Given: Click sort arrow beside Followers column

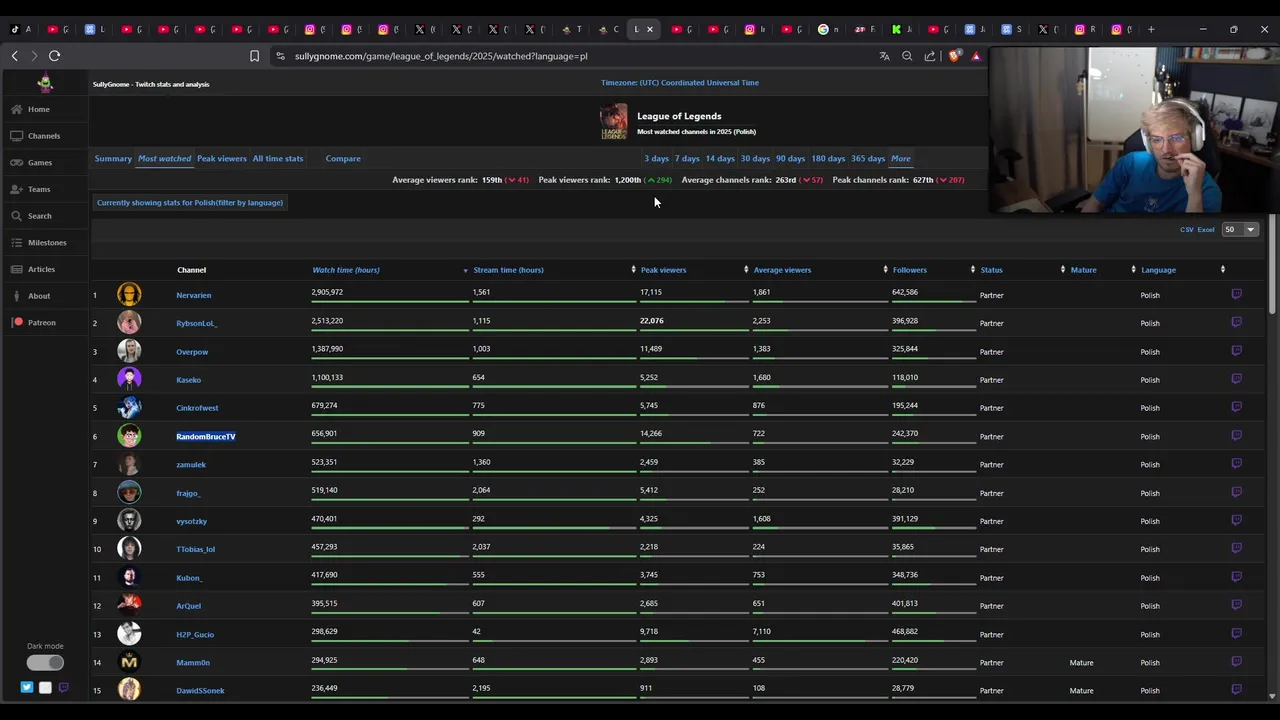Looking at the screenshot, I should pyautogui.click(x=972, y=270).
